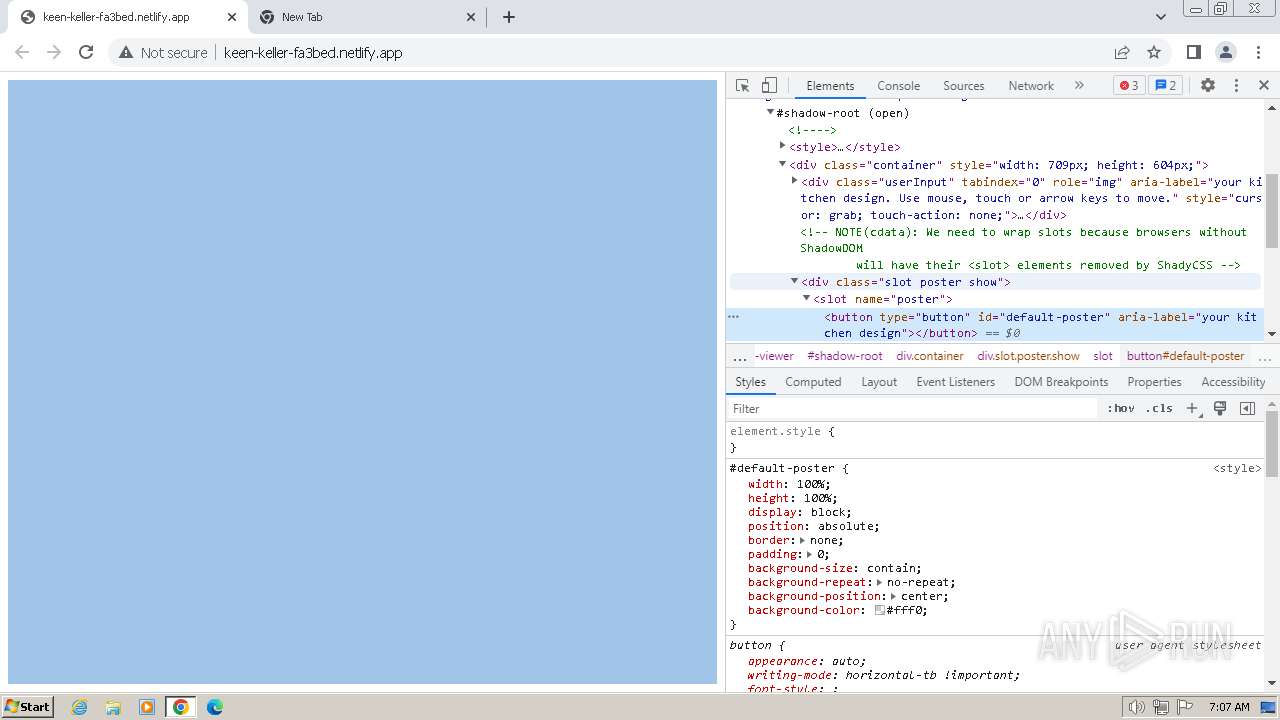Show the blue issues counter badge
This screenshot has height=720, width=1280.
1165,86
